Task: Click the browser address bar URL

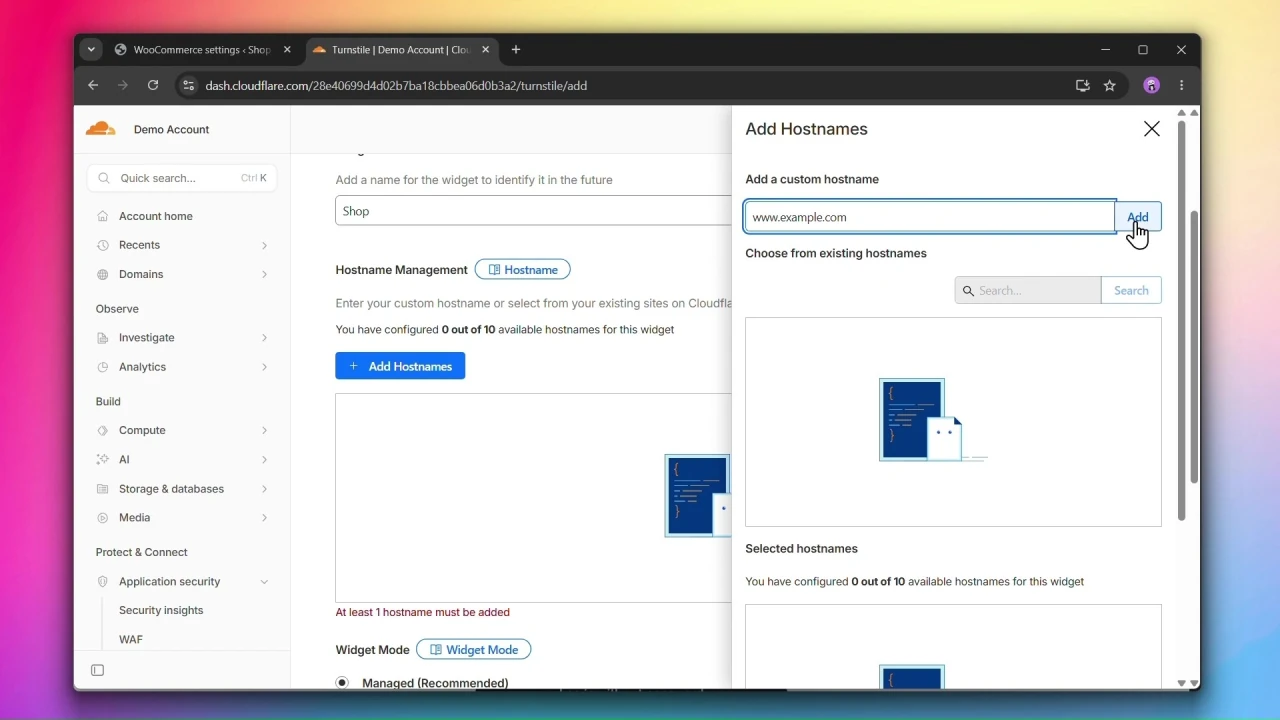Action: click(396, 86)
